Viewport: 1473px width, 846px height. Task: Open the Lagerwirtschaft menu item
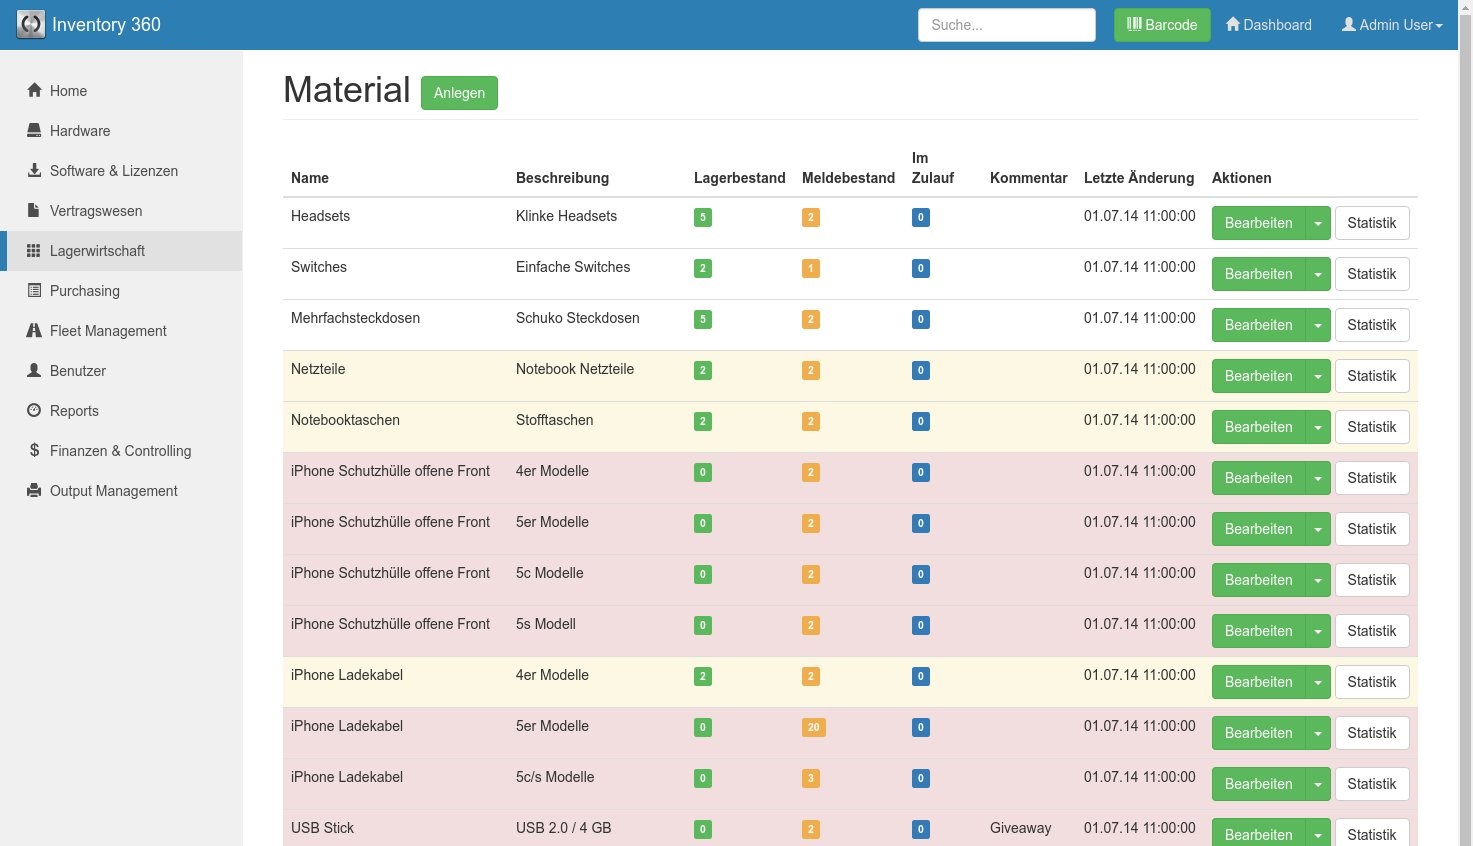click(x=97, y=251)
